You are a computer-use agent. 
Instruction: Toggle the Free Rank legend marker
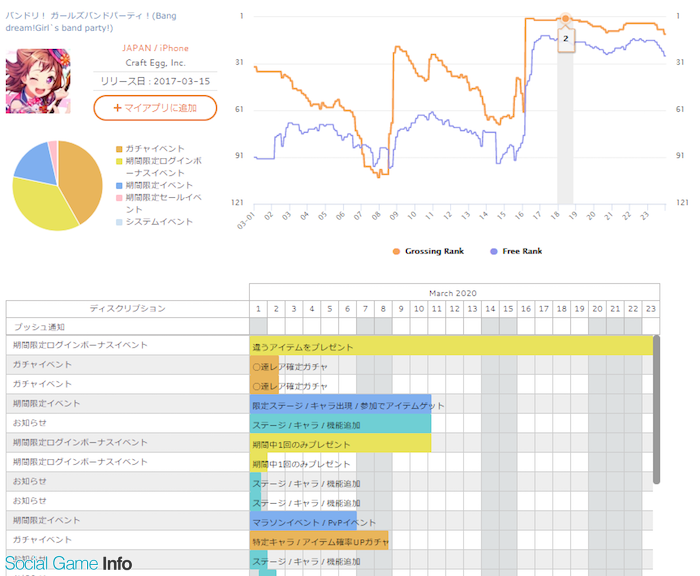pos(494,251)
